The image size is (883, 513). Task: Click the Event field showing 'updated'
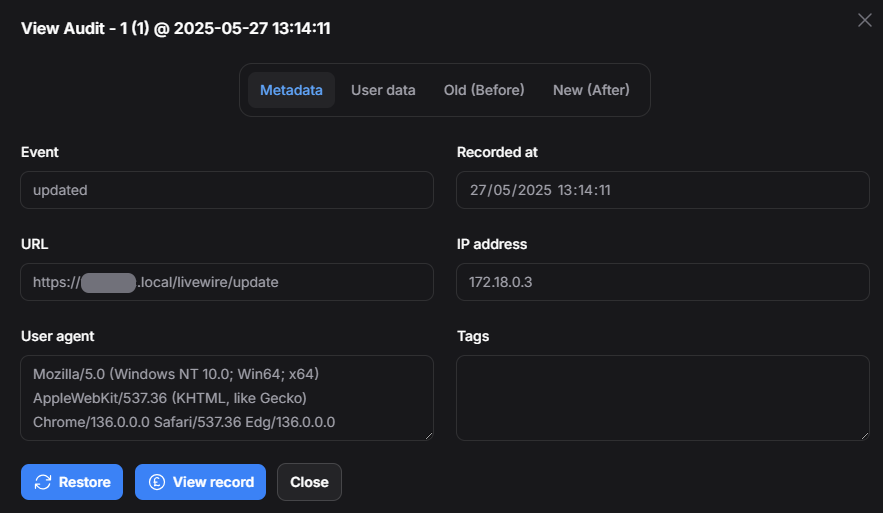(x=226, y=190)
